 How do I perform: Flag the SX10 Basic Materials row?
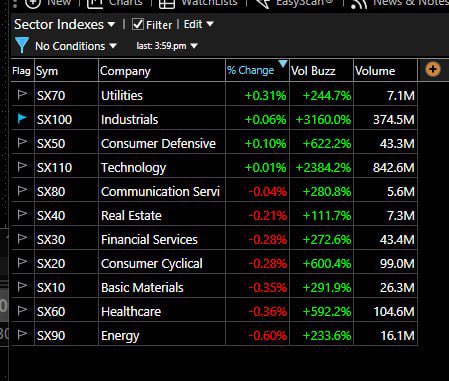click(22, 287)
